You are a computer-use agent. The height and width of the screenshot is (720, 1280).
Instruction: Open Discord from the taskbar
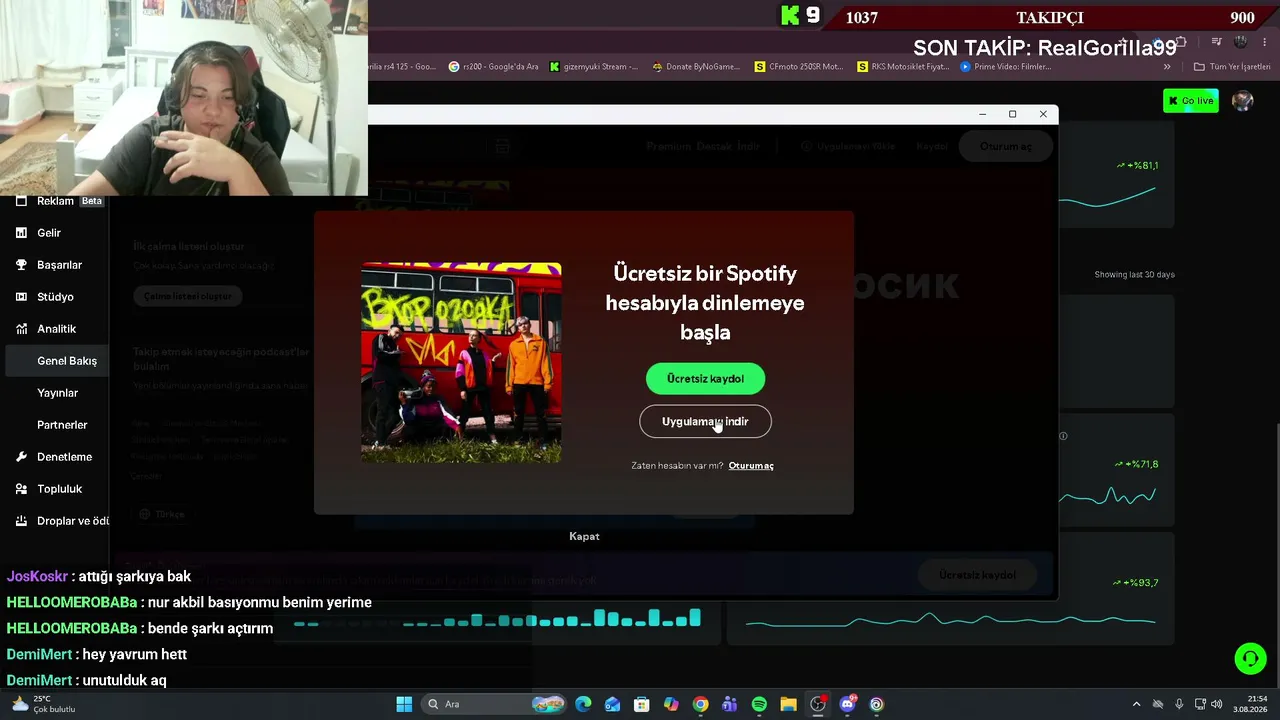tap(848, 705)
